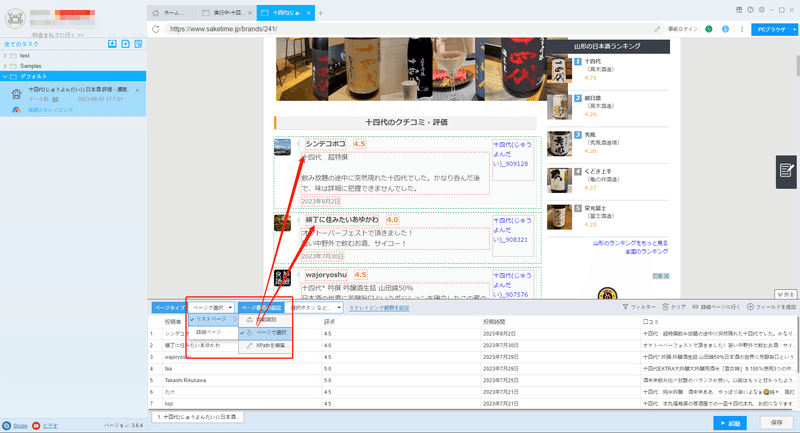Screen dimensions: 800x433
Task: Click the 高速スクレイピング link
Action: [x=50, y=110]
